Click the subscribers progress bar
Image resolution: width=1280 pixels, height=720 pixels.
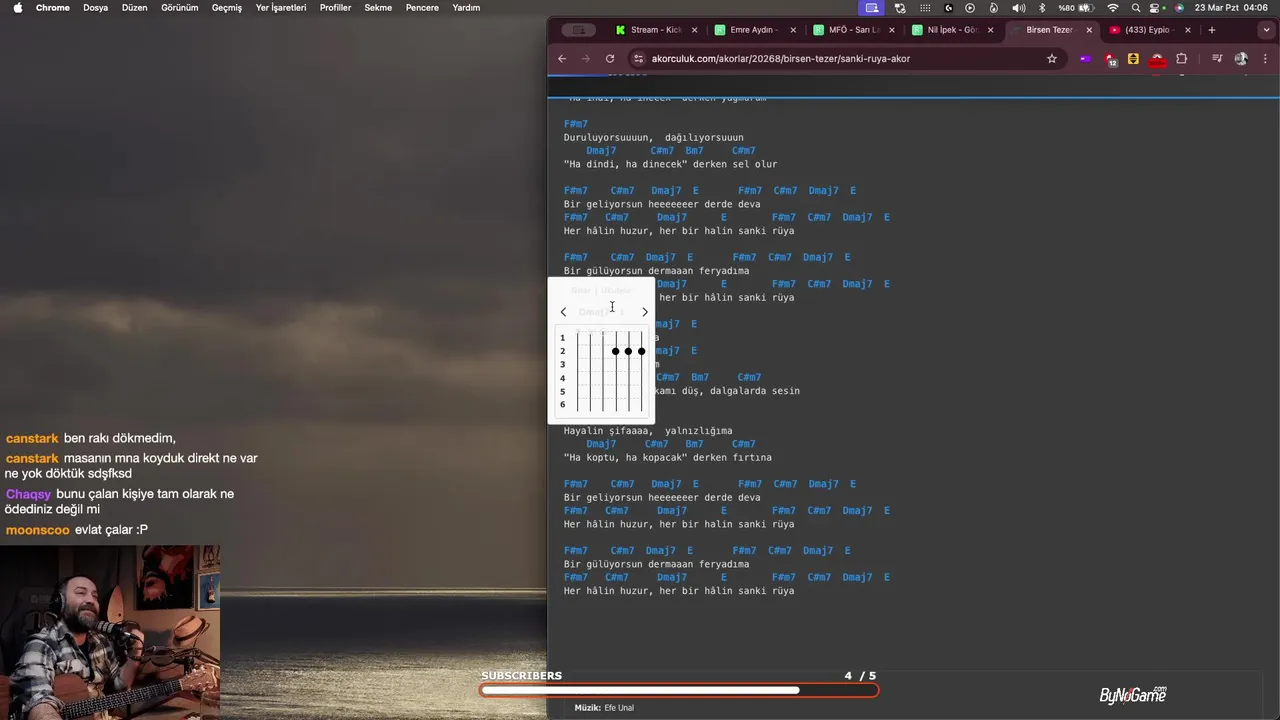click(x=679, y=690)
